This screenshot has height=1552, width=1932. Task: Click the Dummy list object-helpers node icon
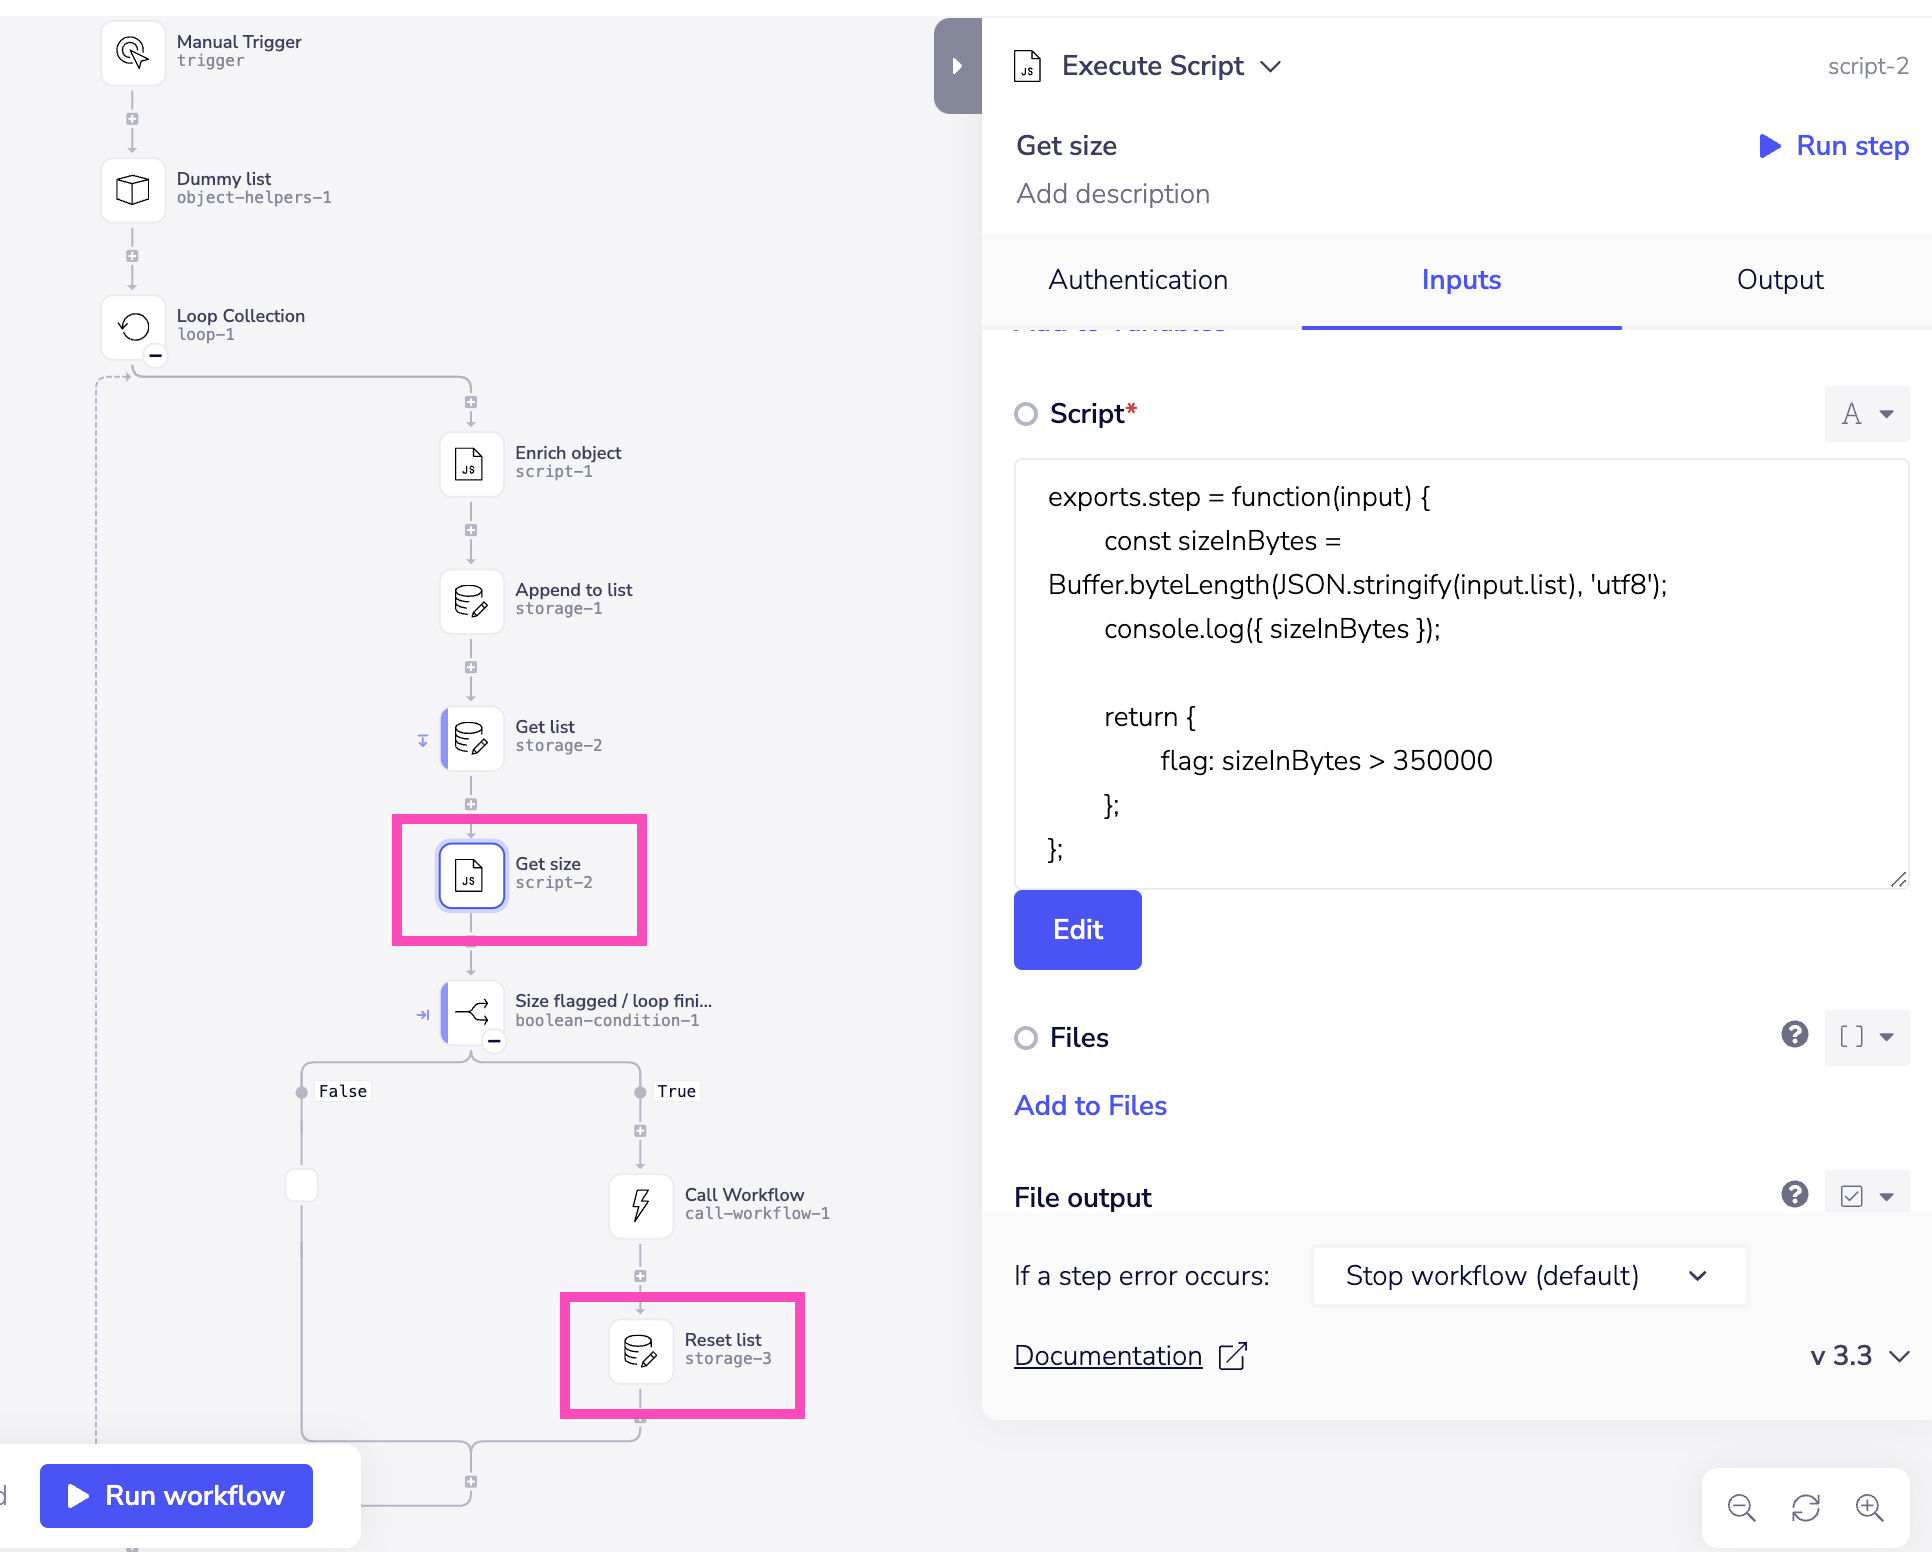coord(133,189)
